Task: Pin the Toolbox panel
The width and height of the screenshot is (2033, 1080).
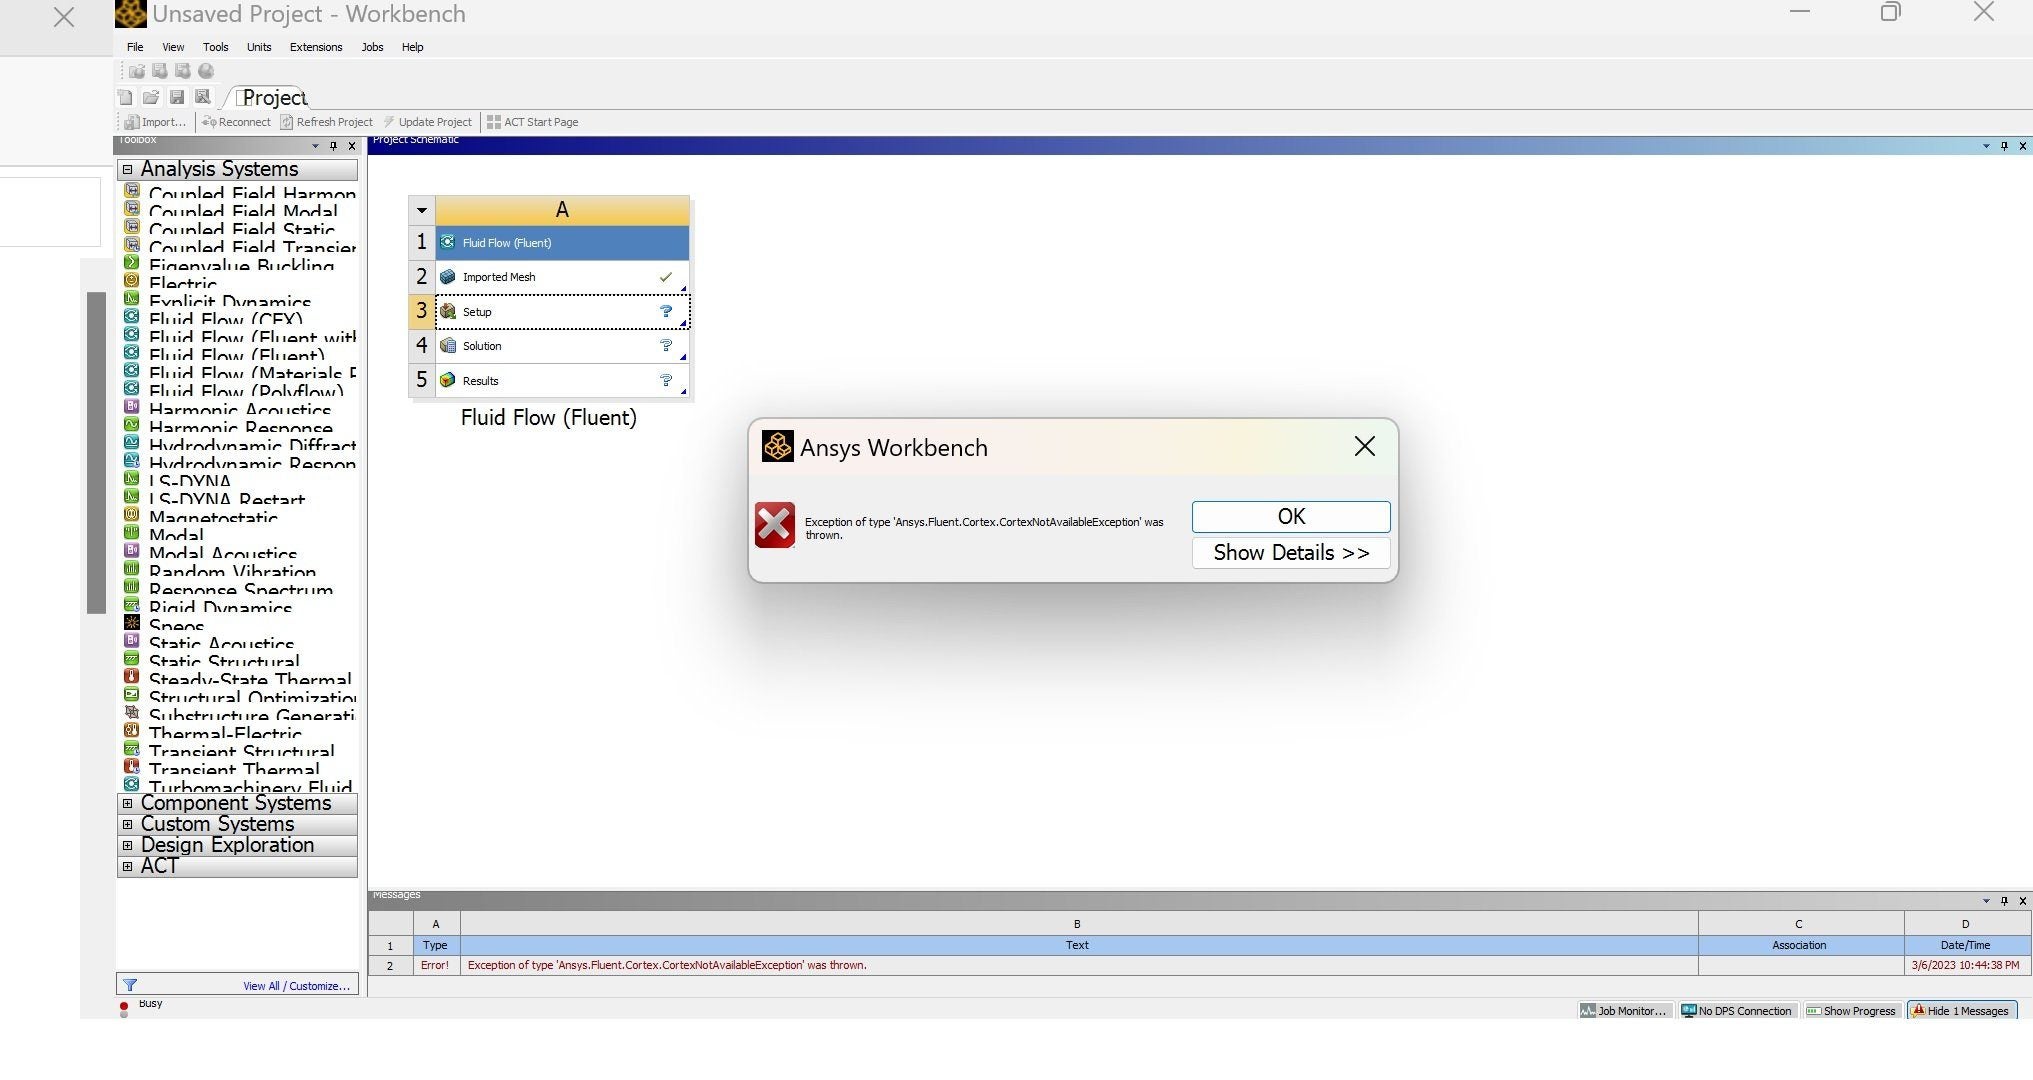Action: (x=334, y=146)
